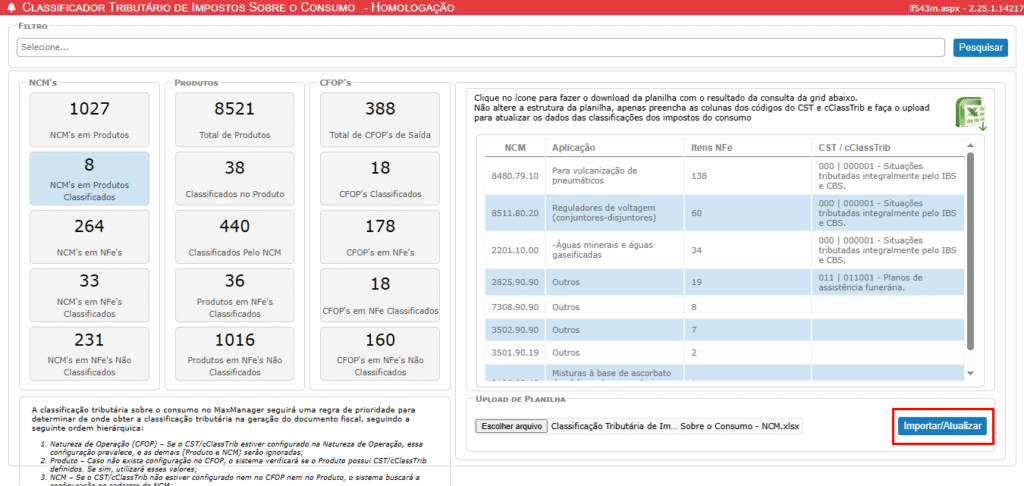The image size is (1024, 486).
Task: Download the Excel spreadsheet icon
Action: click(x=969, y=114)
